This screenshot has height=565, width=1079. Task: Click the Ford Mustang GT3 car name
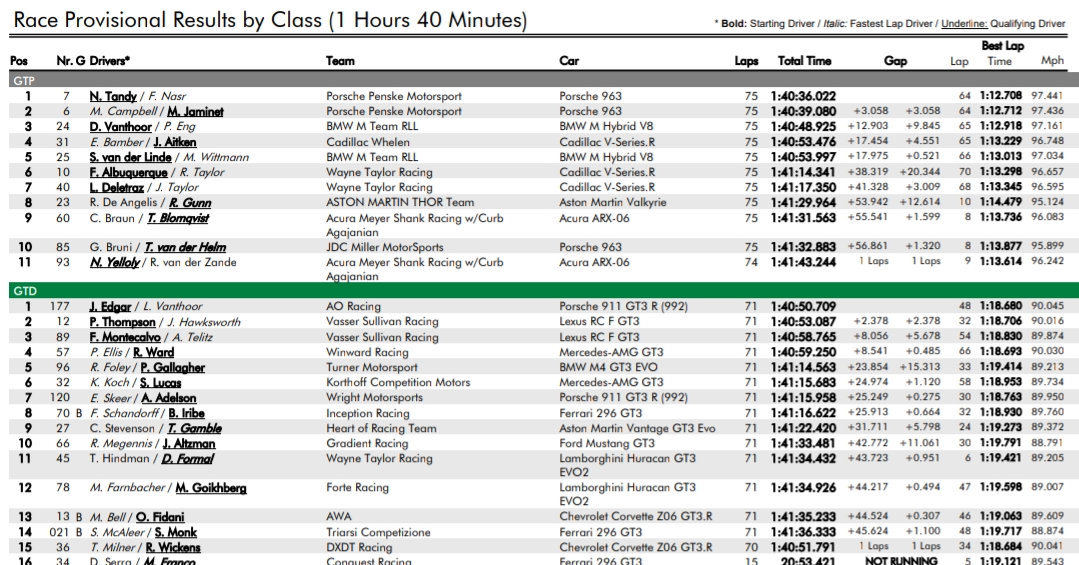click(607, 443)
